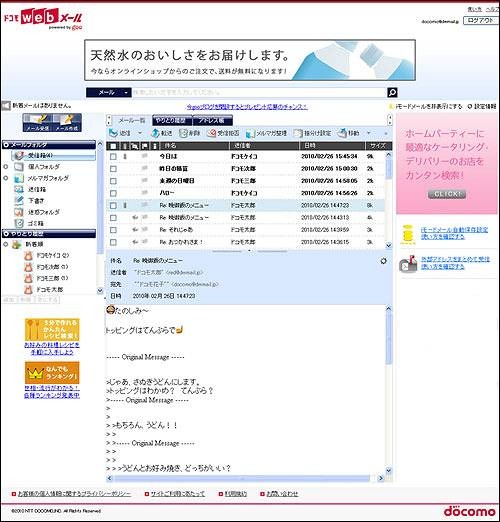The image size is (500, 522).
Task: Expand the 個人フォルダ tree node
Action: click(6, 167)
